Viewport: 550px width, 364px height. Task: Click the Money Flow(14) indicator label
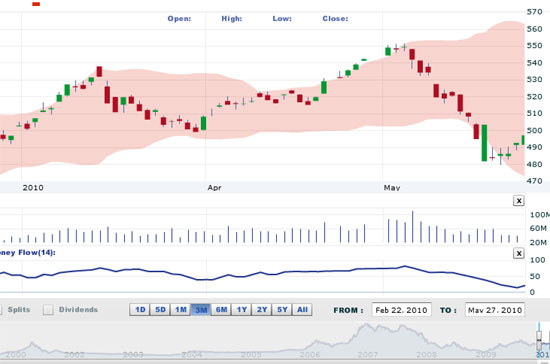27,252
